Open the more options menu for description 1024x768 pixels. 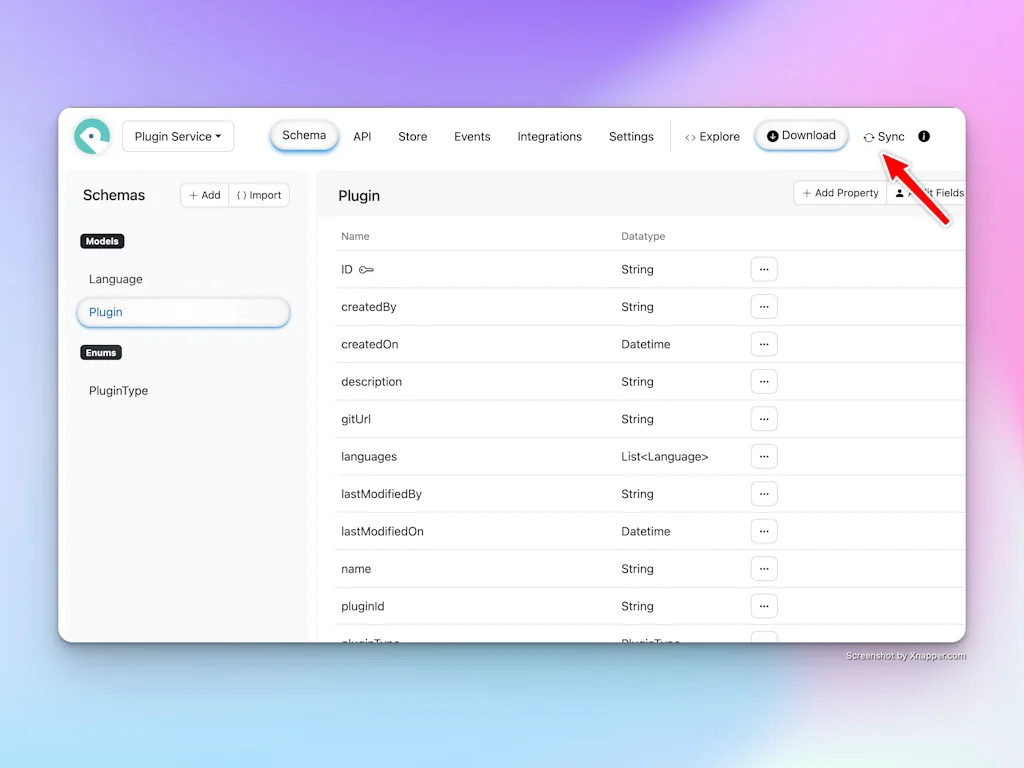[x=764, y=381]
